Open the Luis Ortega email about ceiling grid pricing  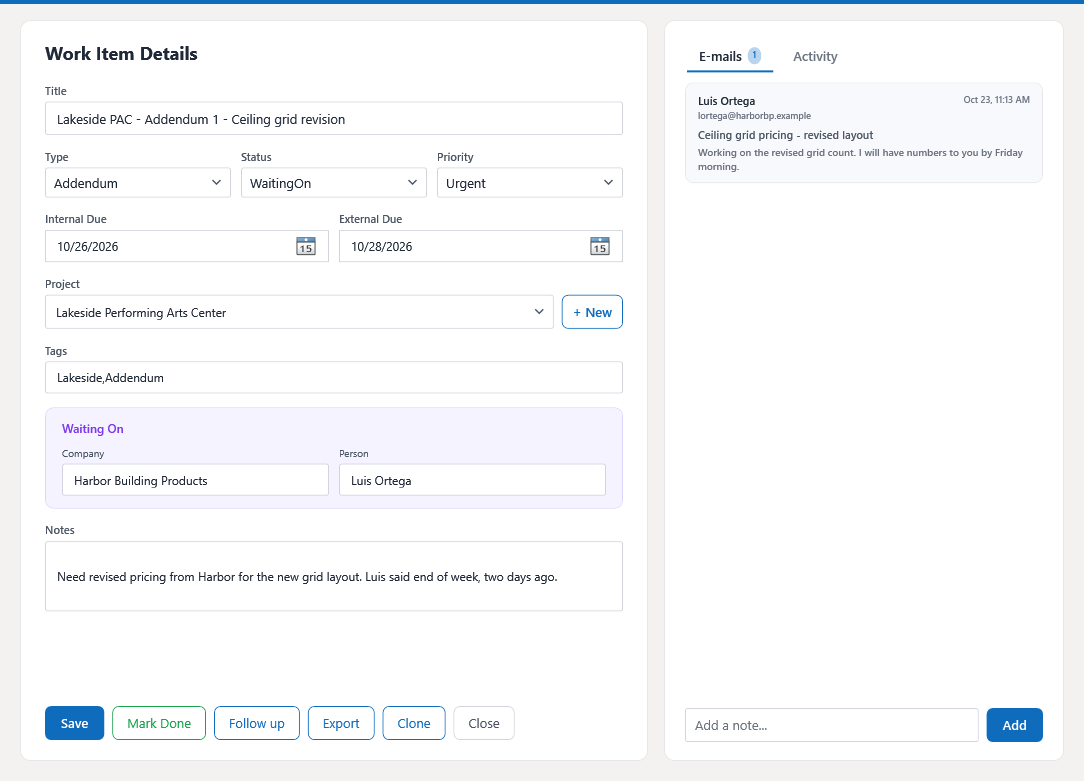click(x=863, y=133)
